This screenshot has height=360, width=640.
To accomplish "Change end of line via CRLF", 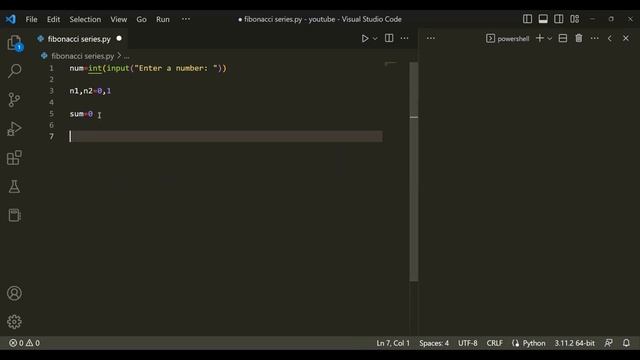I will (x=494, y=343).
